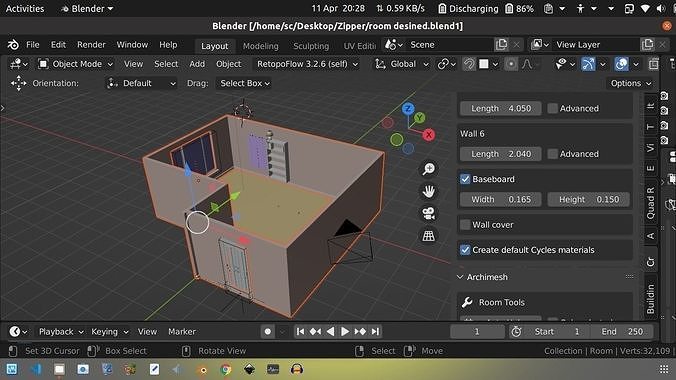Open the Keying dropdown
Screen dimensions: 676x380
click(110, 331)
